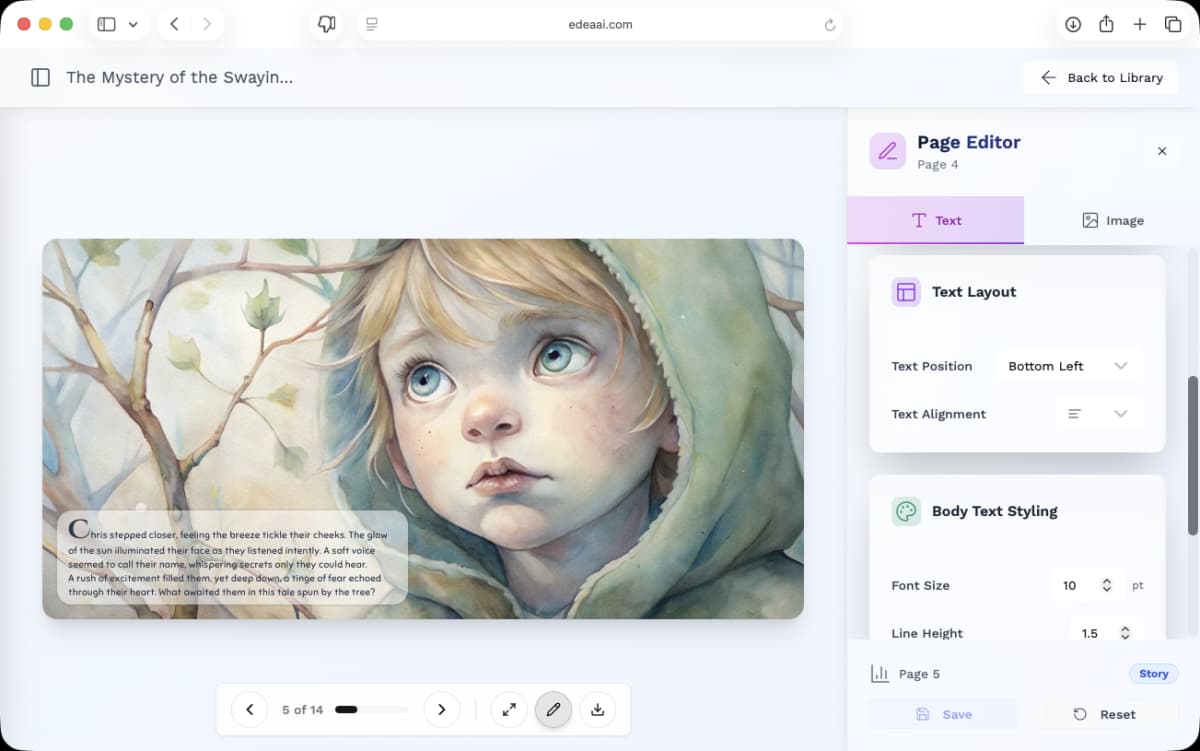Click the Story badge for Page 5

click(1153, 674)
